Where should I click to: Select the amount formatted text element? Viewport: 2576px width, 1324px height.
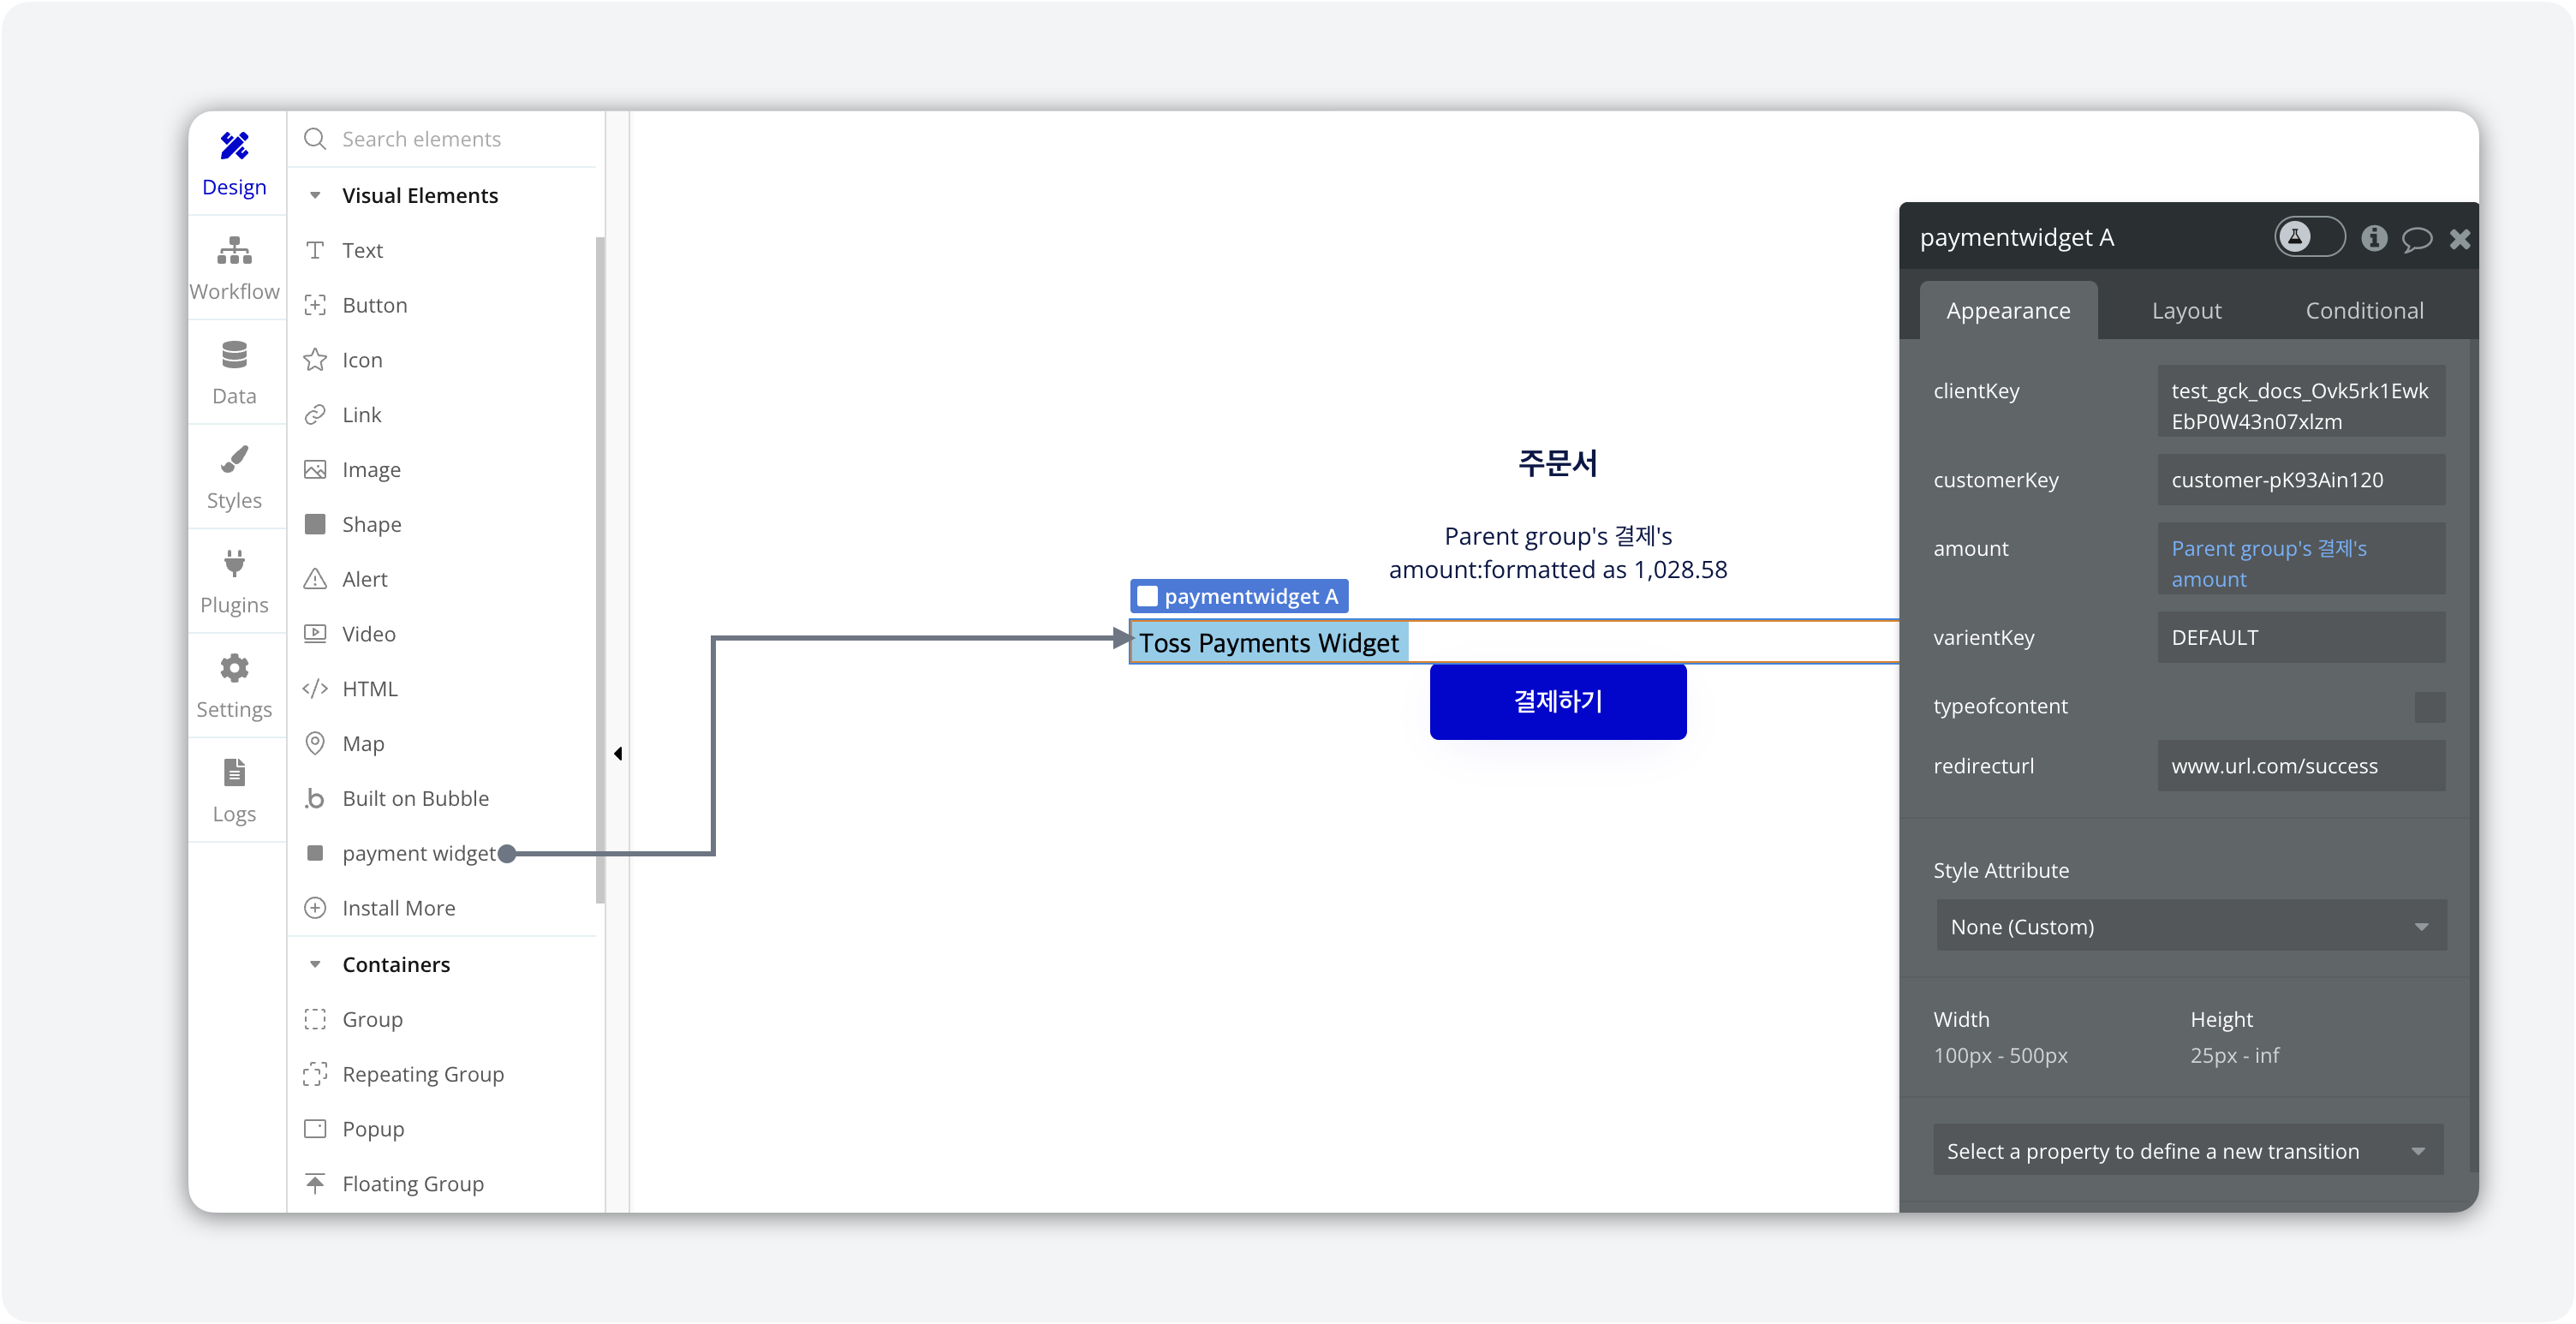pyautogui.click(x=1557, y=553)
